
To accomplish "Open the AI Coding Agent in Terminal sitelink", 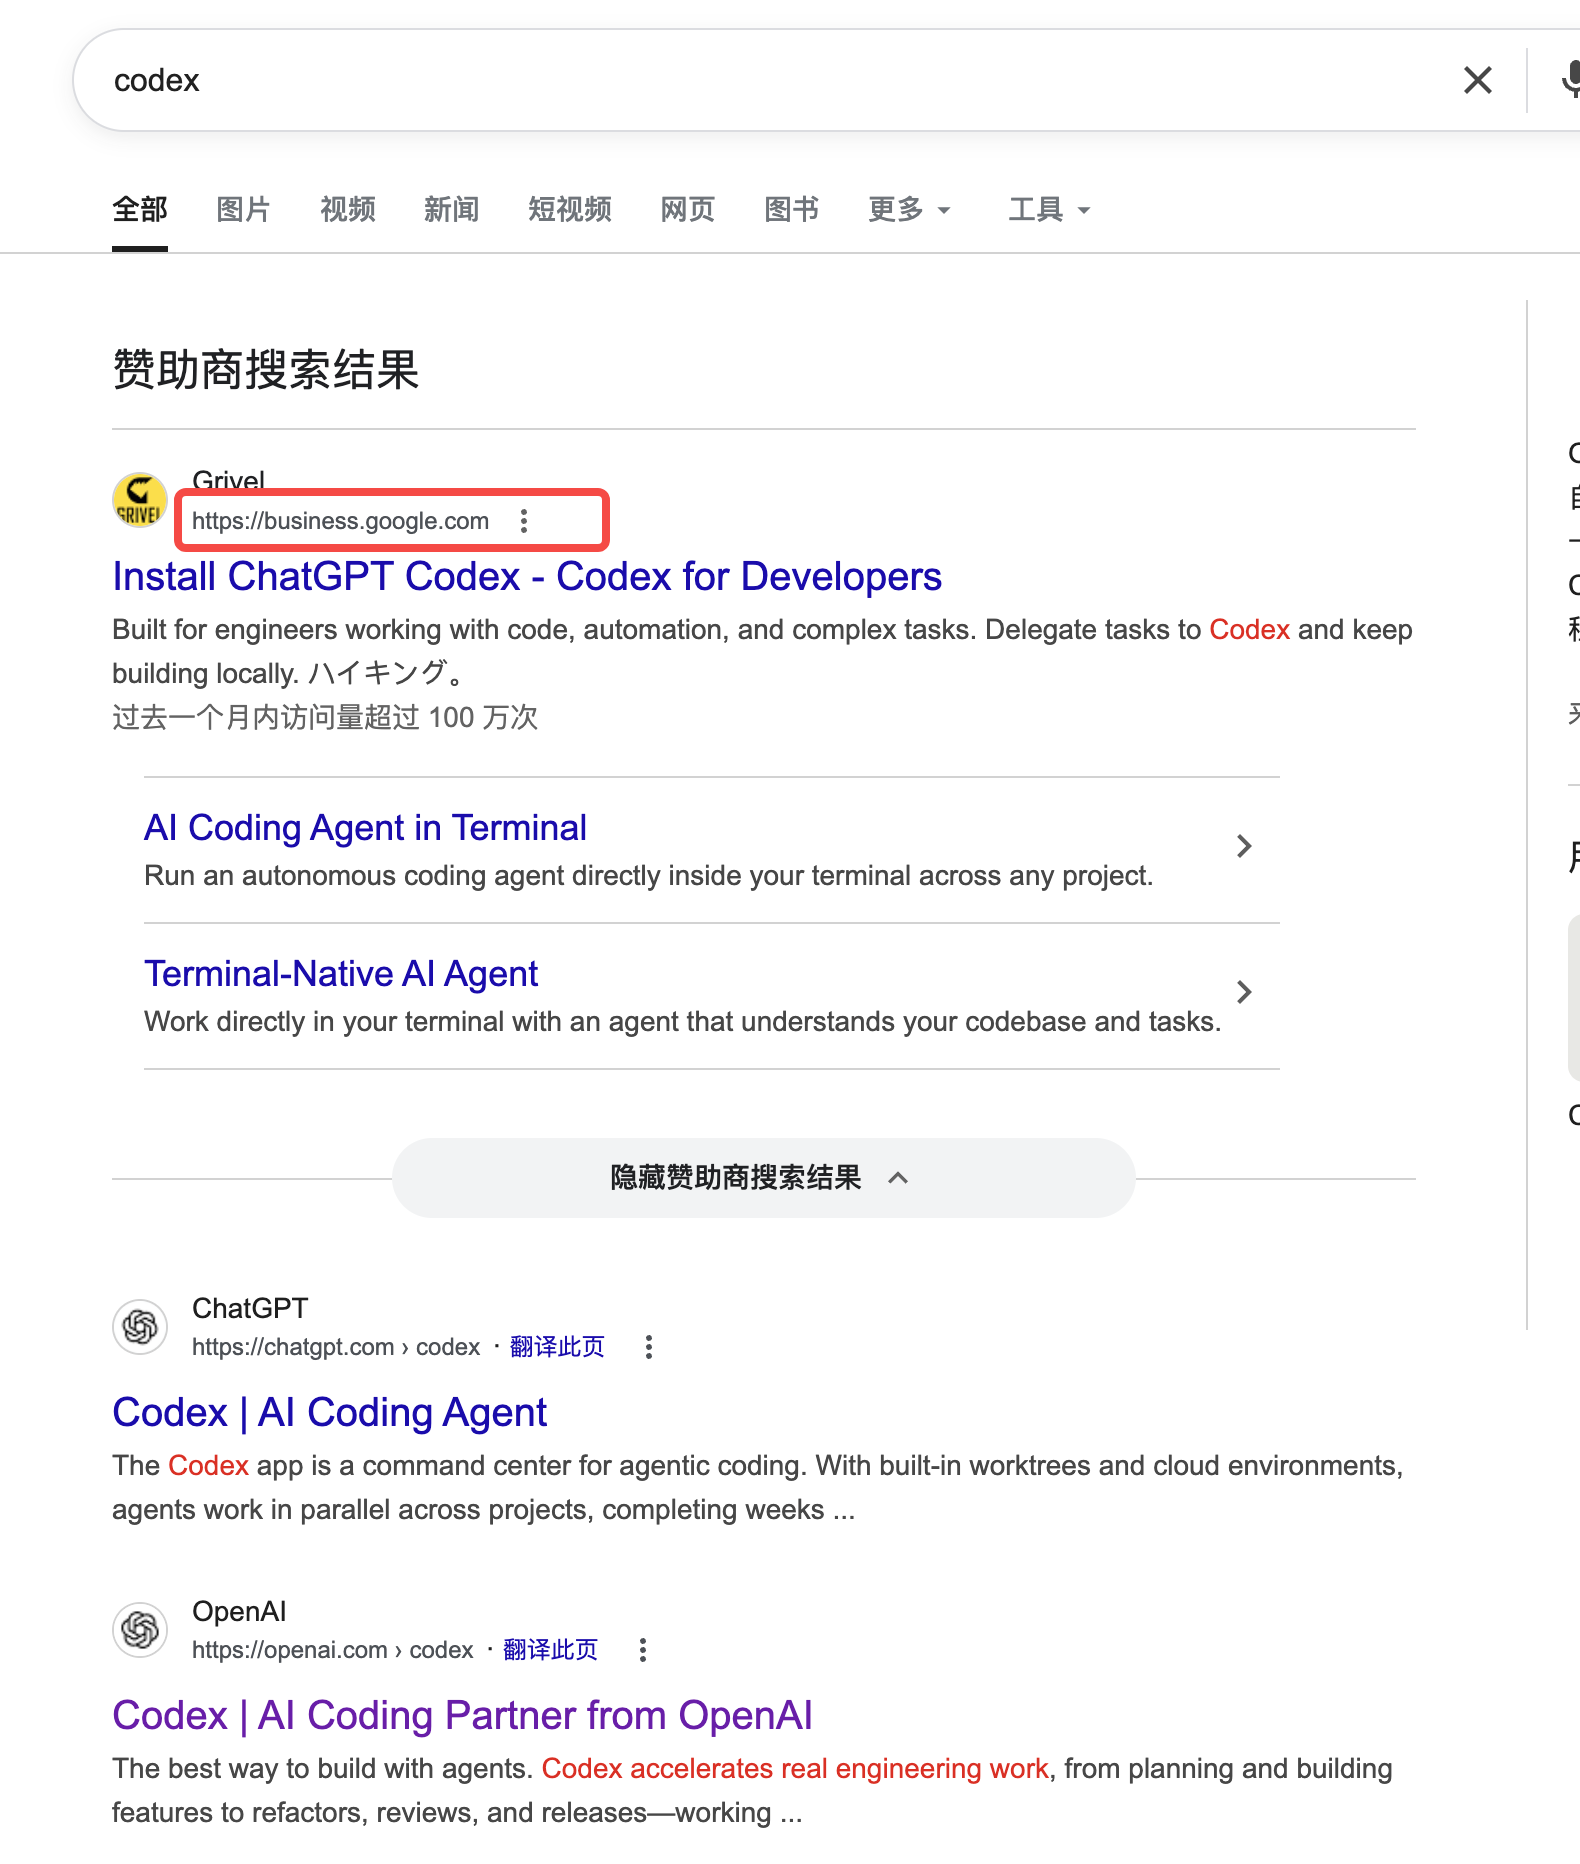I will tap(365, 828).
